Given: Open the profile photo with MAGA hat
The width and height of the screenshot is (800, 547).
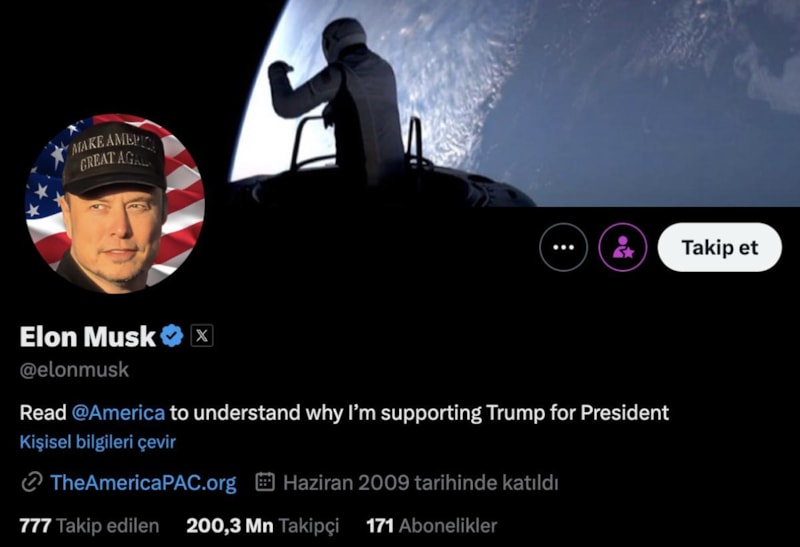Looking at the screenshot, I should [x=115, y=204].
